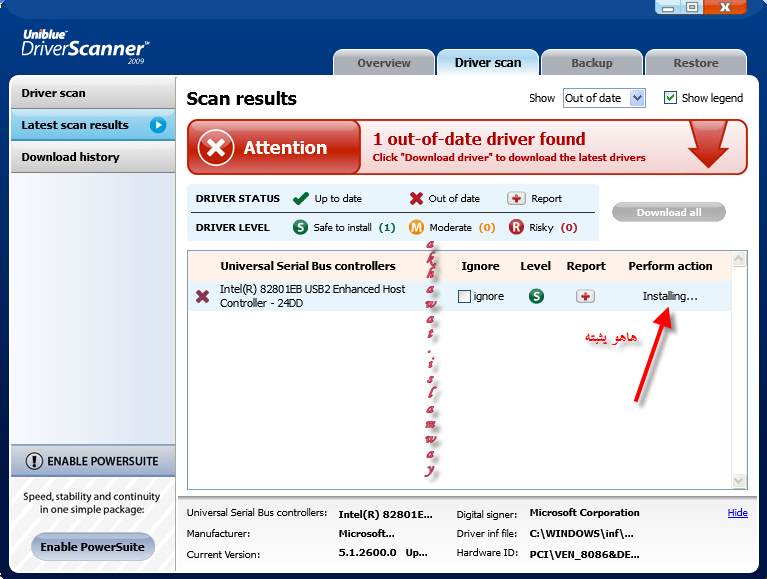Click the Hide details link

737,512
